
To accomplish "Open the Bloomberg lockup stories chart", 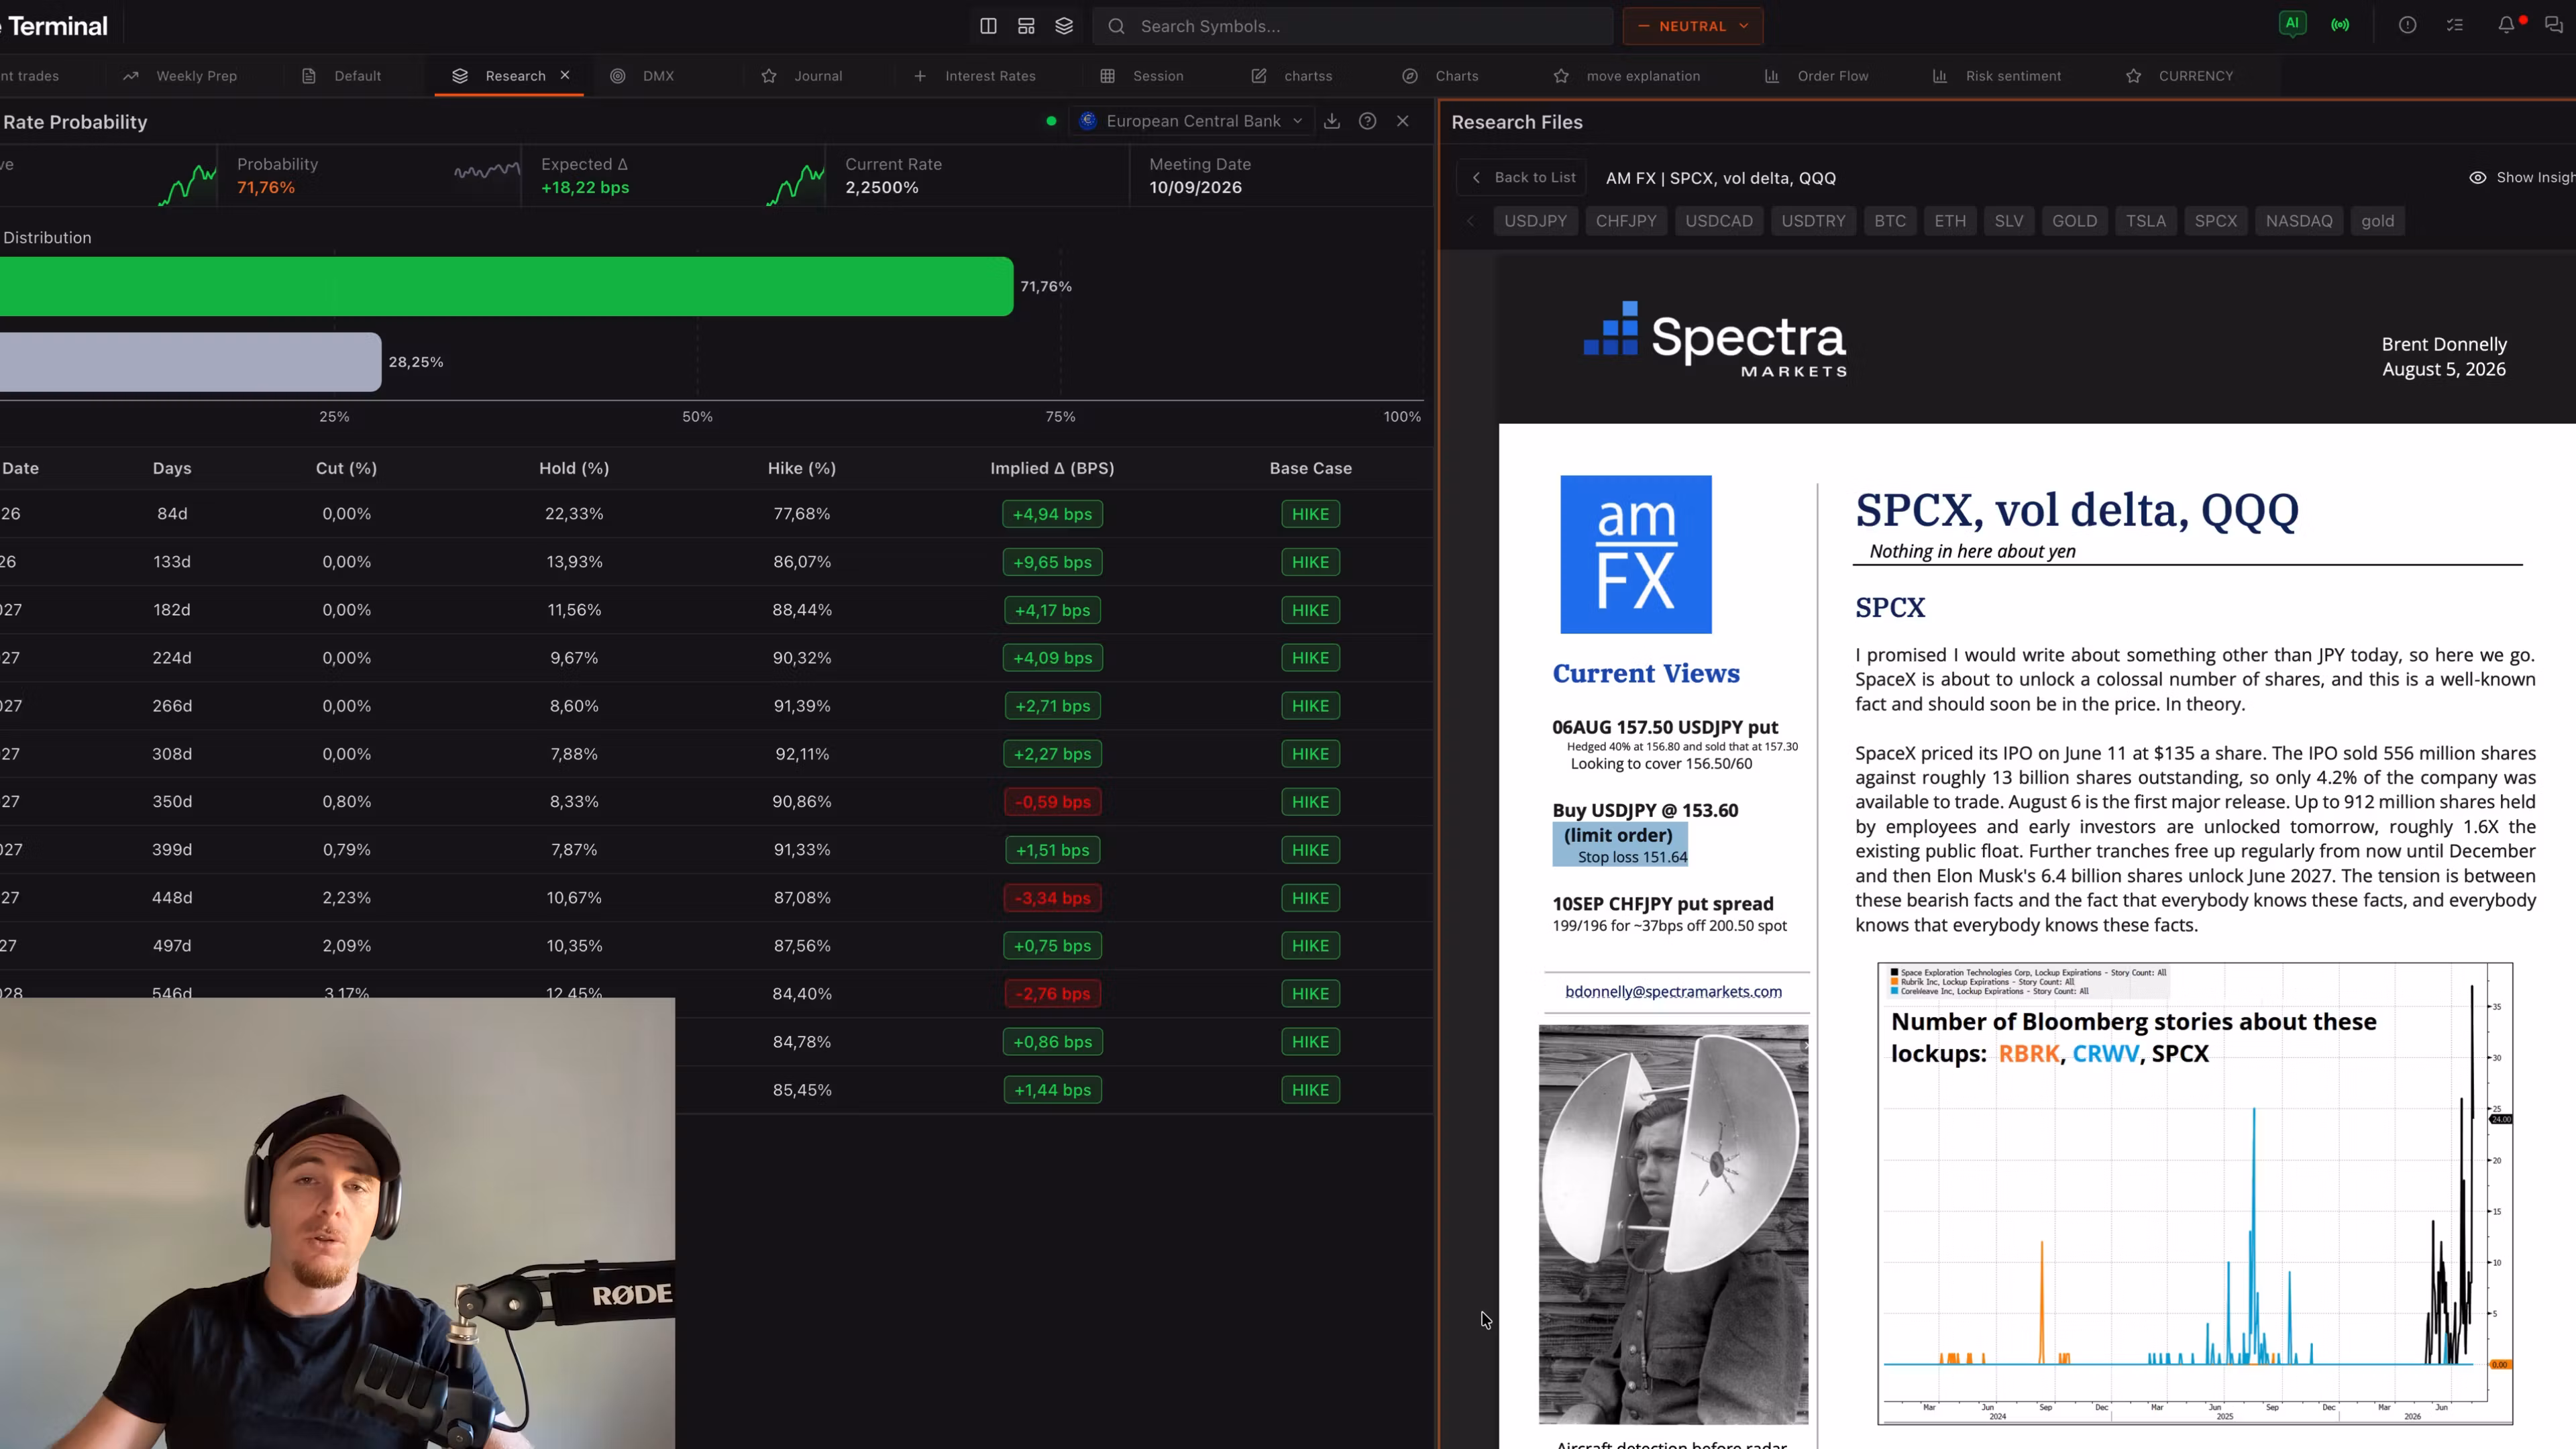I will click(2195, 1193).
